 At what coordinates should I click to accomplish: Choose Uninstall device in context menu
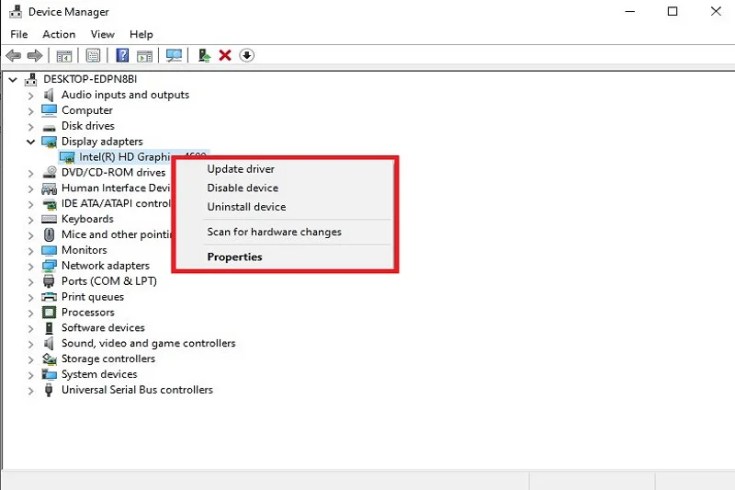[x=246, y=206]
